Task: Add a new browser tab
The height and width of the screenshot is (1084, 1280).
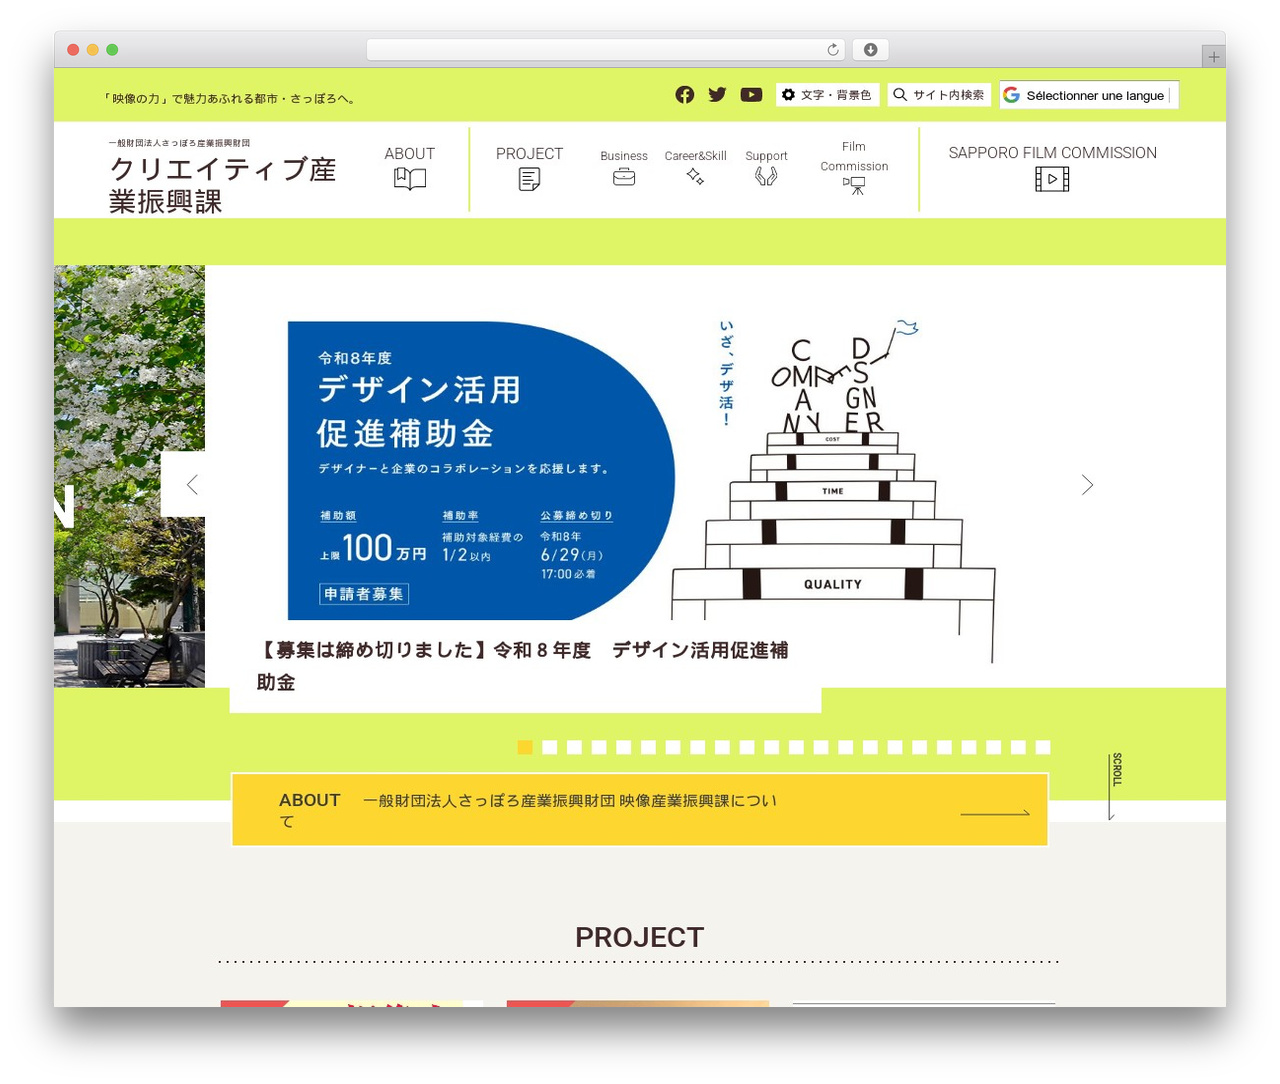Action: [1213, 57]
